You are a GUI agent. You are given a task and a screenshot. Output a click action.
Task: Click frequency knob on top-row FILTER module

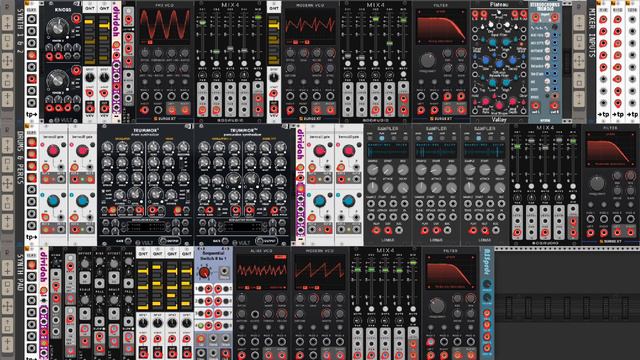tap(427, 60)
